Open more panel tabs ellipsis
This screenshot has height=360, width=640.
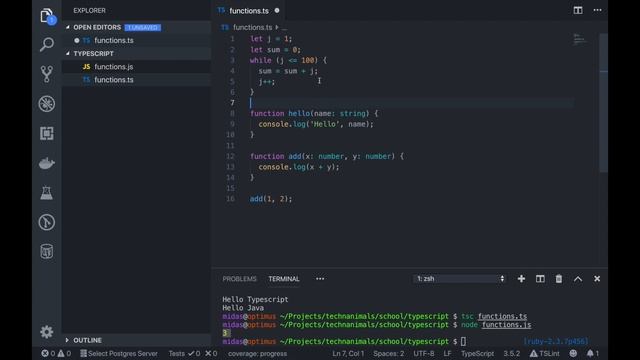click(x=320, y=279)
